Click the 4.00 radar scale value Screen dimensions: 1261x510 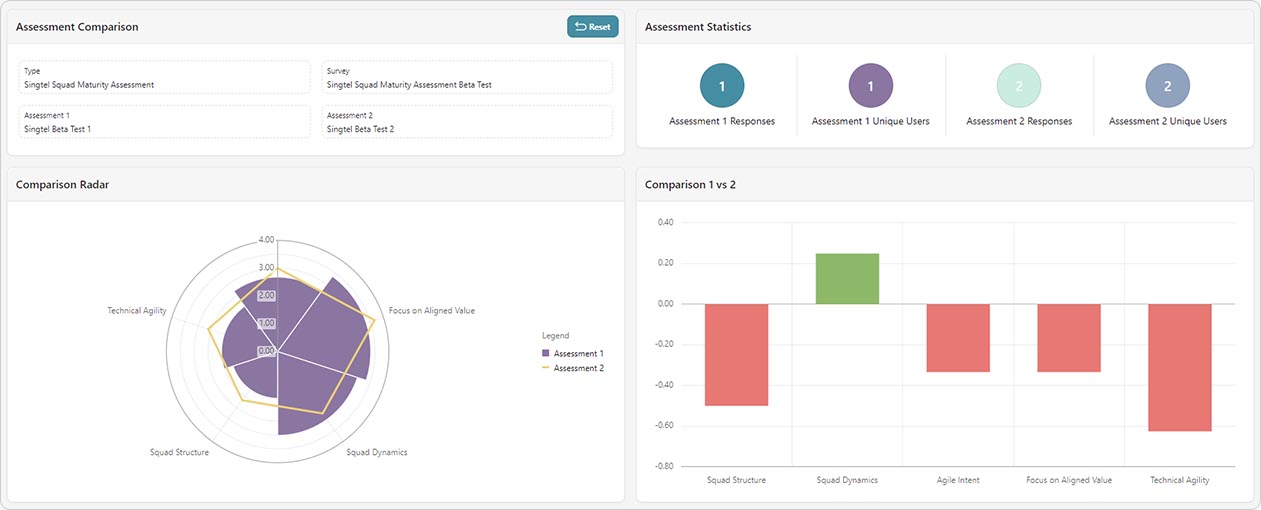click(x=266, y=240)
